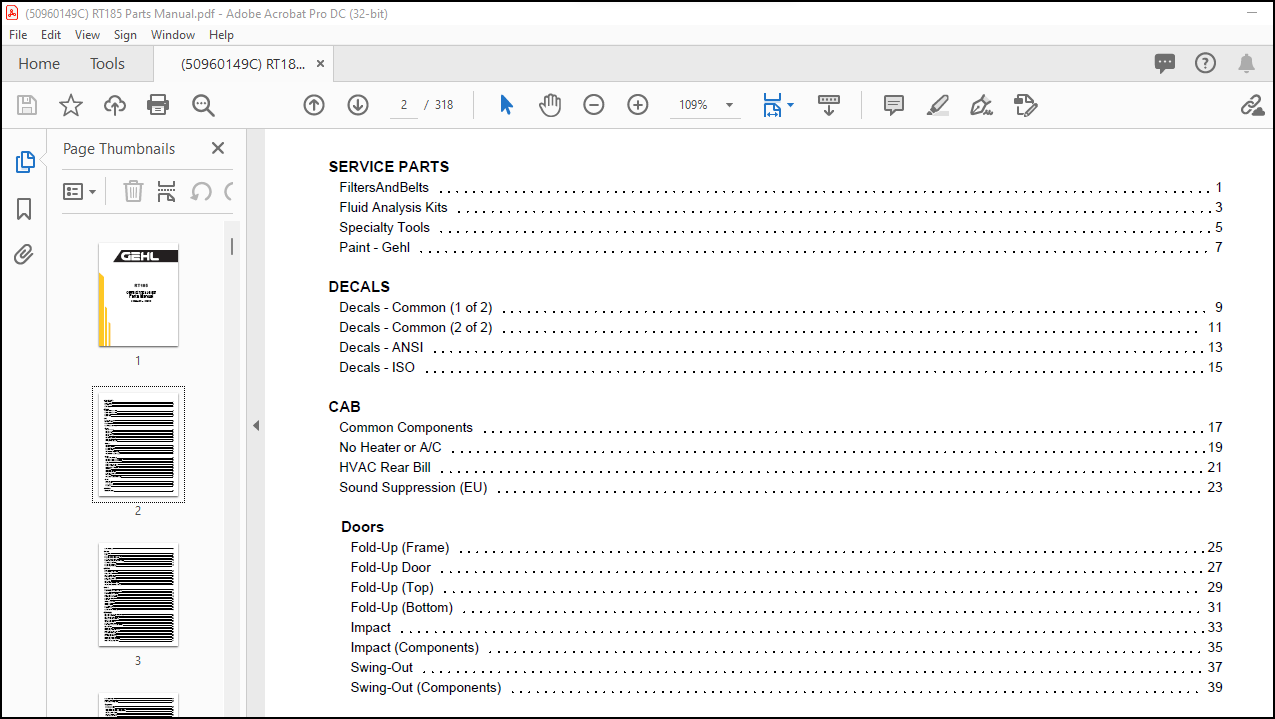Viewport: 1275px width, 719px height.
Task: Open Decals - Common (1 of 2)
Action: coord(415,308)
